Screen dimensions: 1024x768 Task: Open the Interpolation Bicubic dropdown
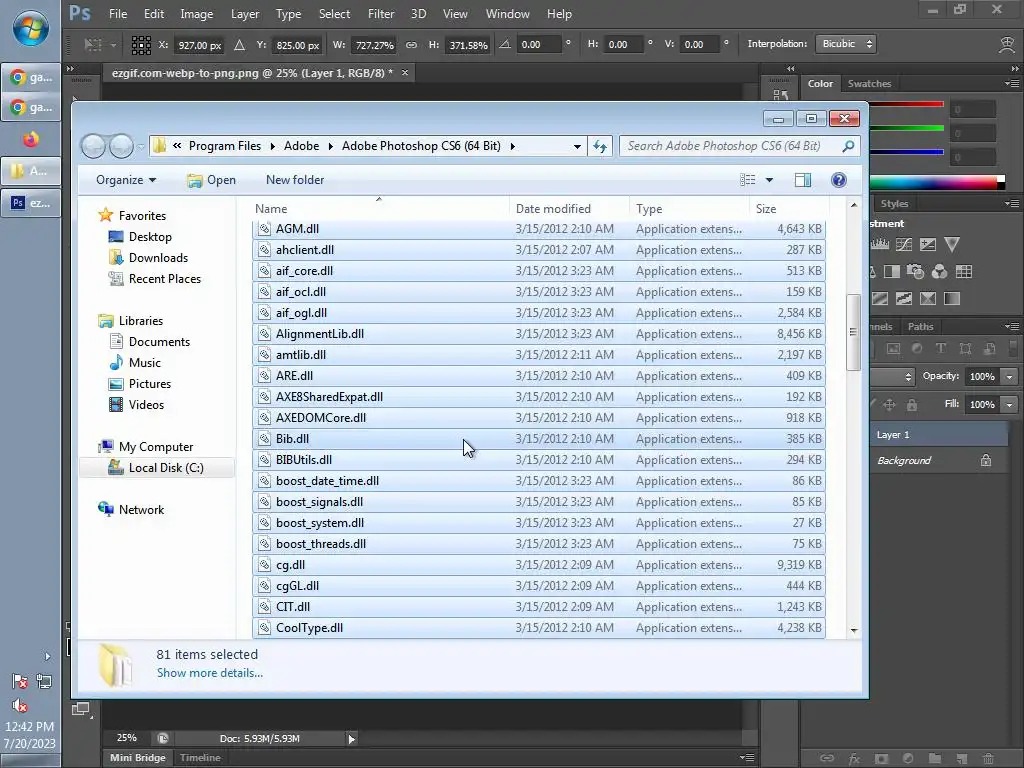pos(846,44)
